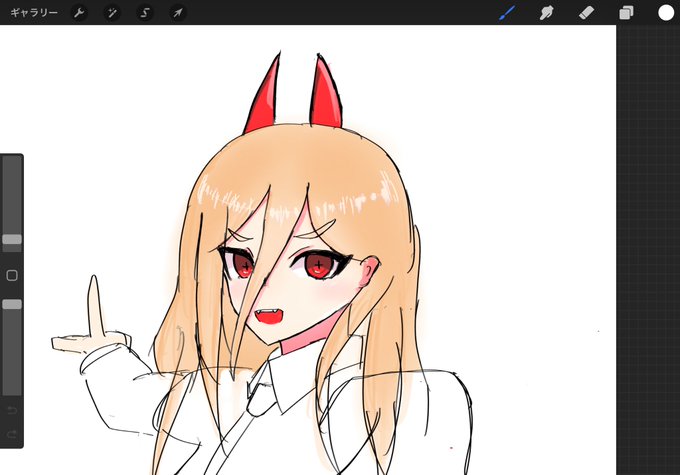Click the brush size slider handle
This screenshot has width=680, height=475.
pyautogui.click(x=12, y=239)
